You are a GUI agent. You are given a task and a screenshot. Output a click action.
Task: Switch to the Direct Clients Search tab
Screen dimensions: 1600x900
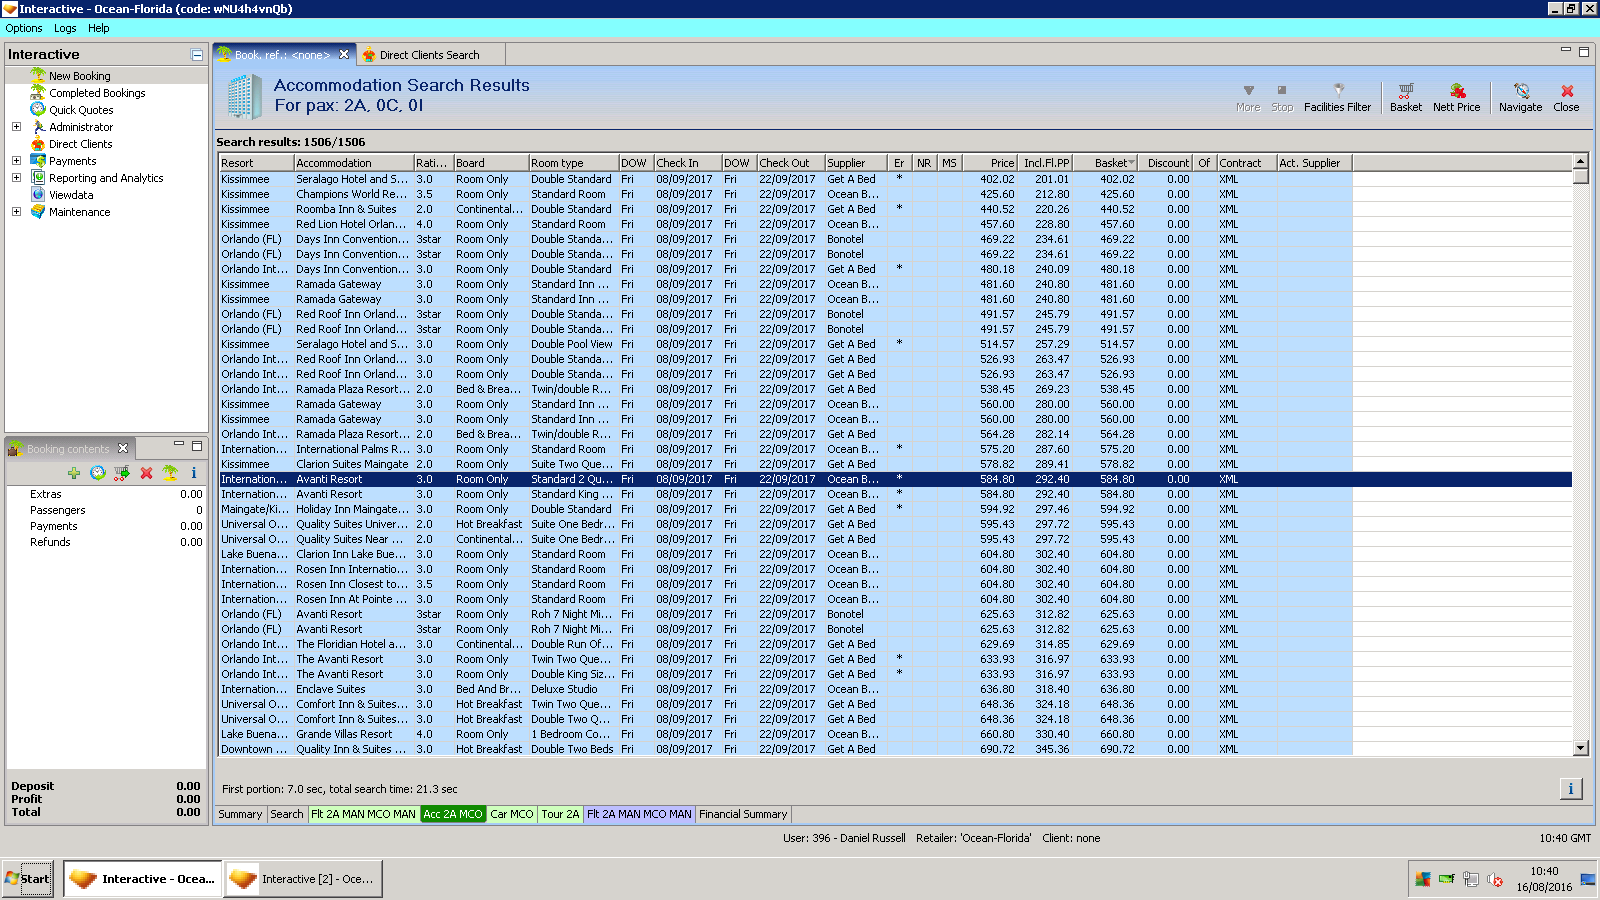[428, 55]
